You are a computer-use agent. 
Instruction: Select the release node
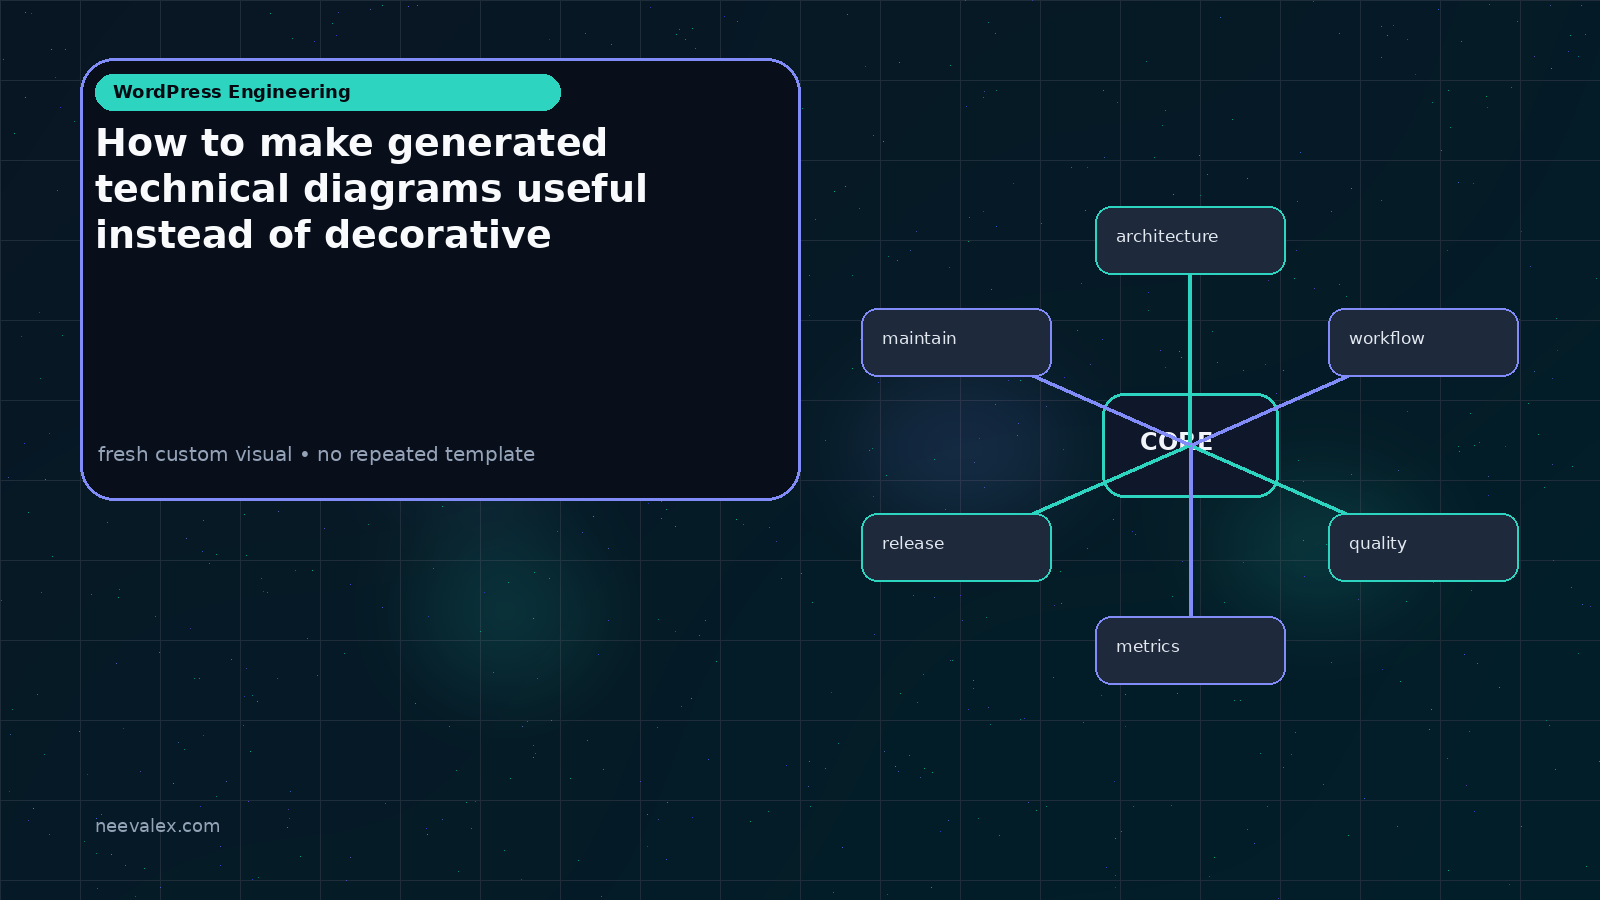(956, 547)
